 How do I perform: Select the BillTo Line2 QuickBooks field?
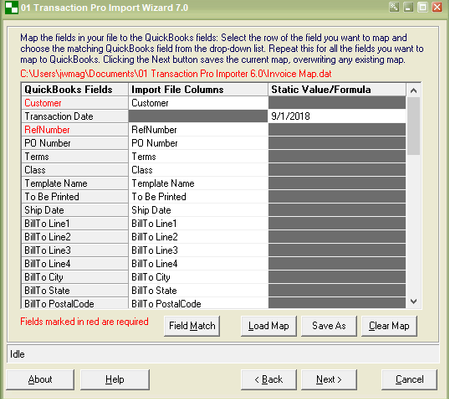click(75, 237)
